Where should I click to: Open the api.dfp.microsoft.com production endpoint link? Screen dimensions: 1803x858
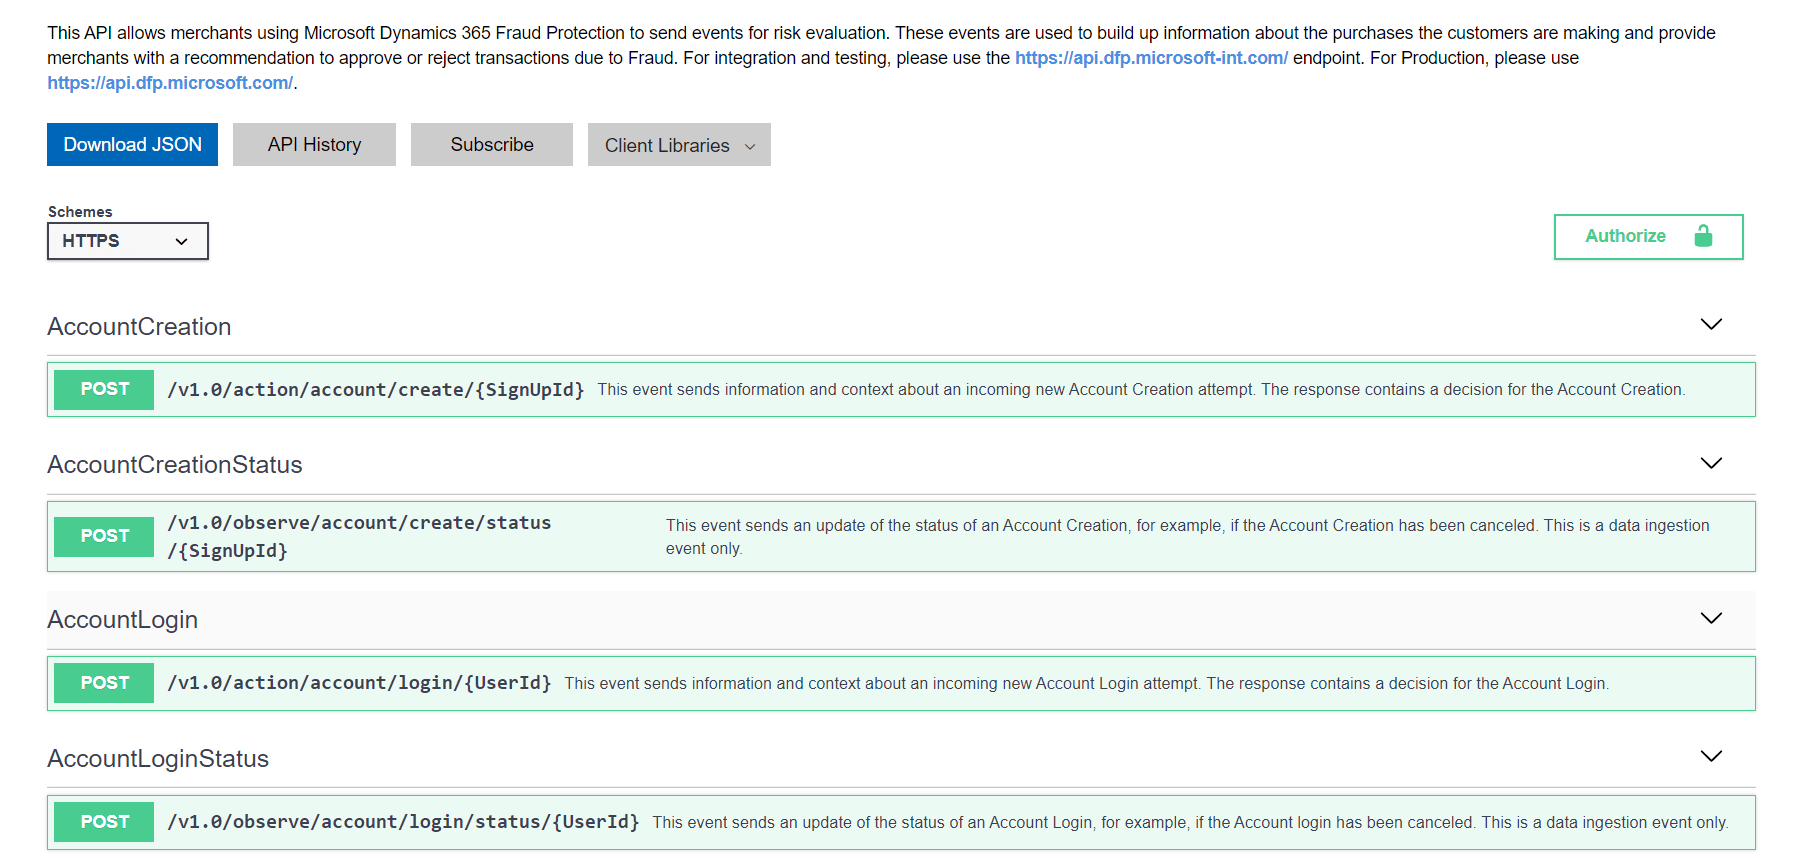170,83
